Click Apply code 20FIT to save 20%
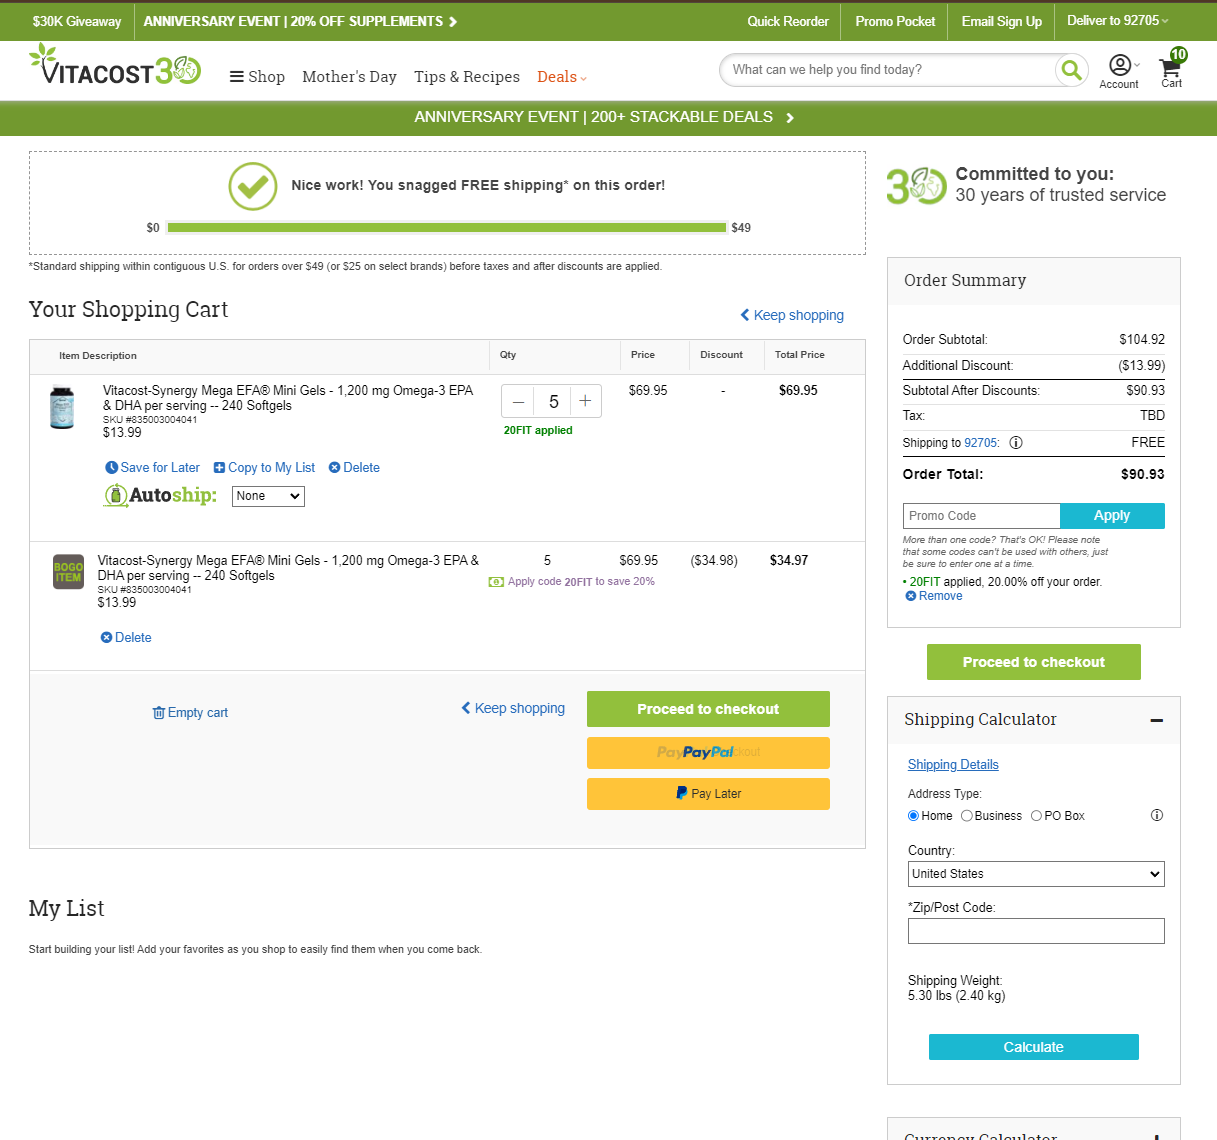This screenshot has height=1140, width=1217. point(571,582)
